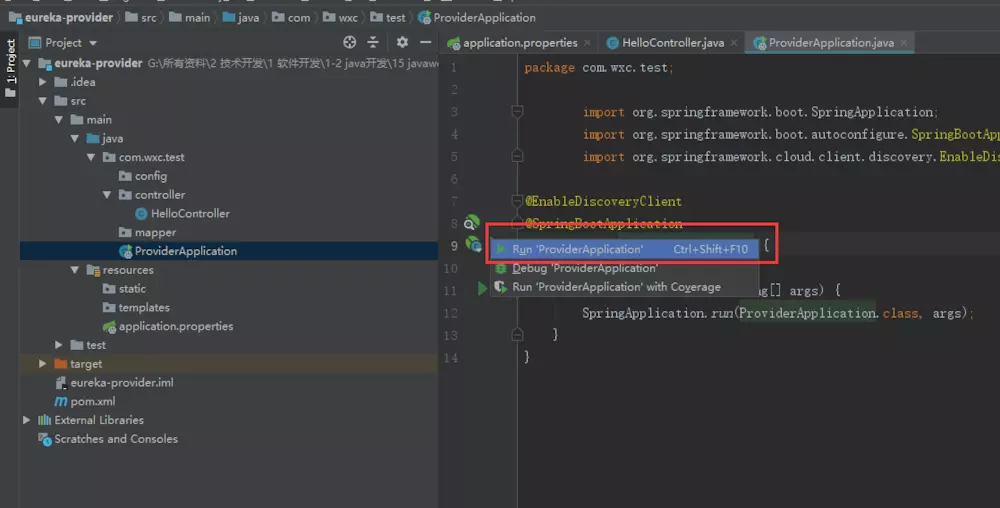The width and height of the screenshot is (1000, 508).
Task: Click eureka-provider in breadcrumb bar
Action: tap(61, 17)
